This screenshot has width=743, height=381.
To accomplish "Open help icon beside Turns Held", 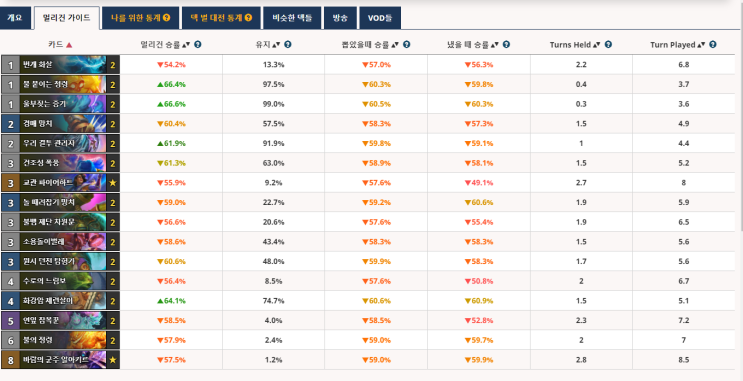I will tap(608, 45).
